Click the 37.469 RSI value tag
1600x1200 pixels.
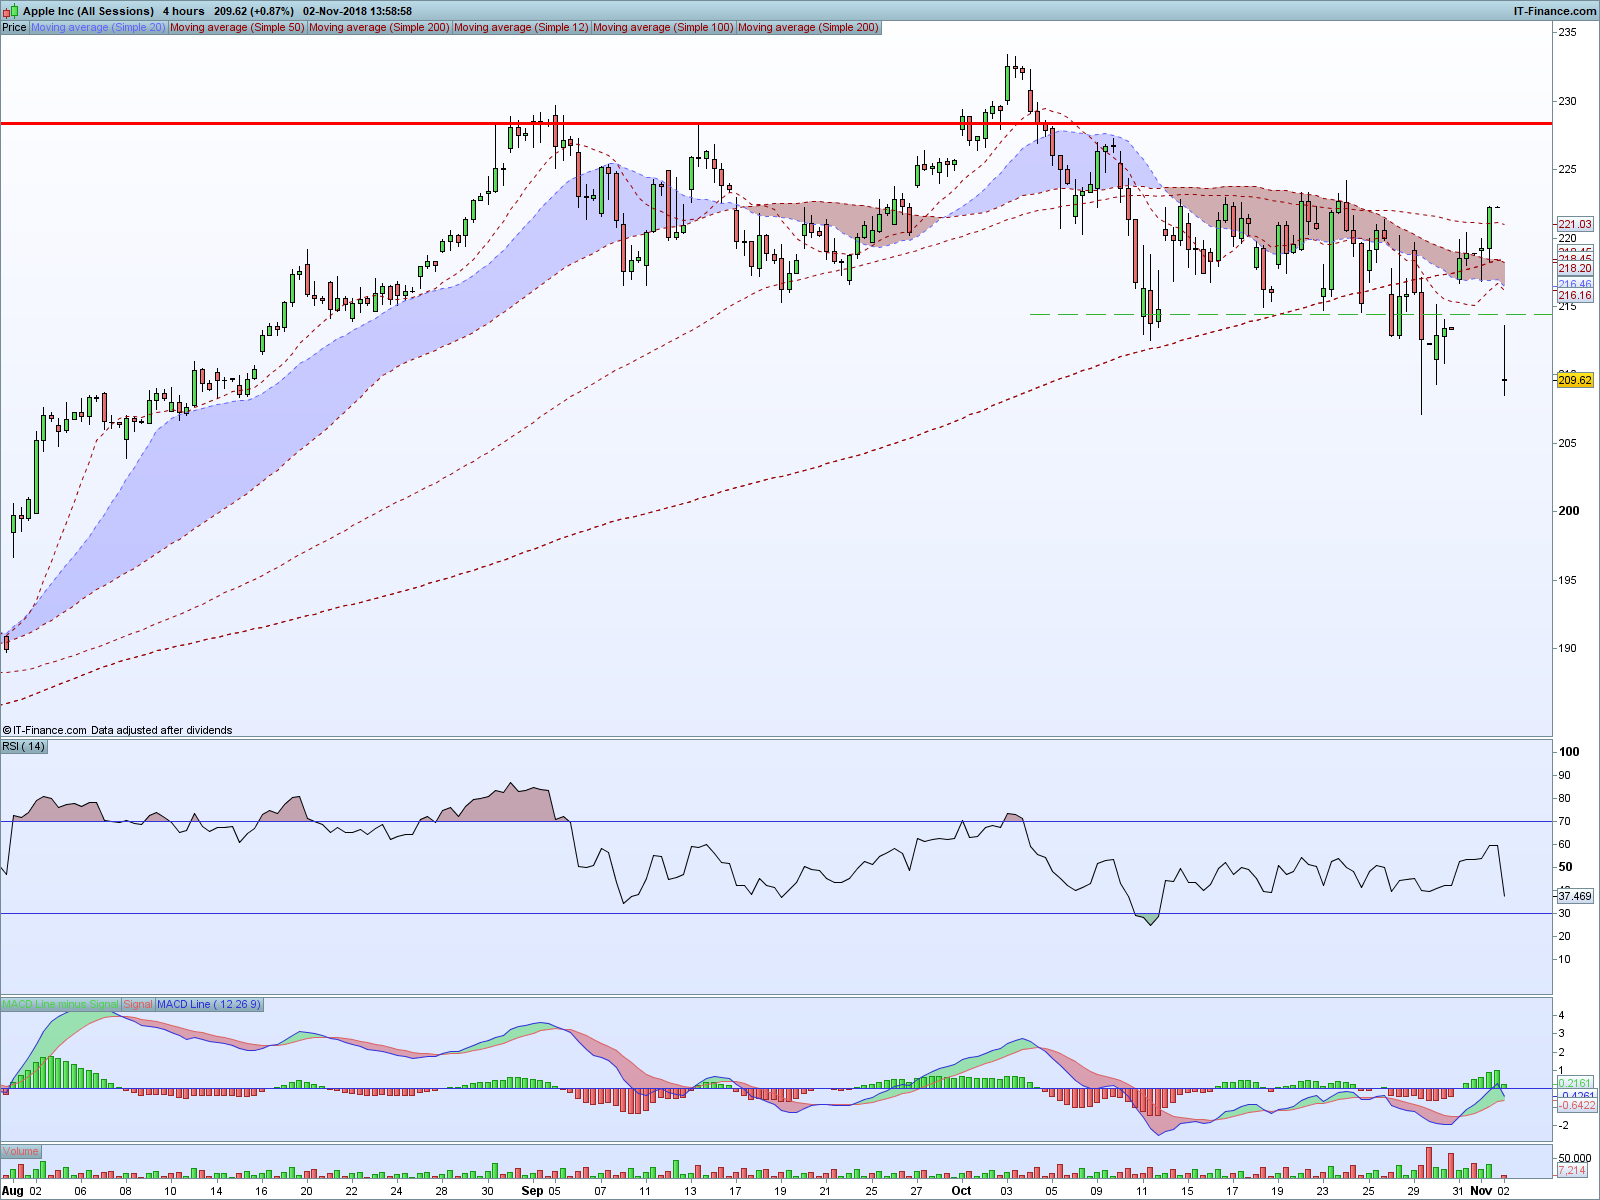click(1575, 896)
